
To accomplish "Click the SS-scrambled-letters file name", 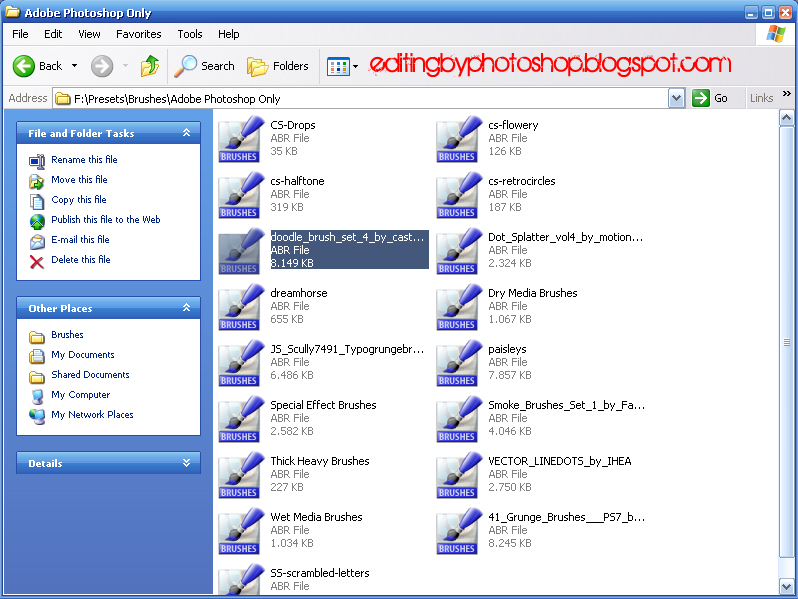I will click(320, 573).
